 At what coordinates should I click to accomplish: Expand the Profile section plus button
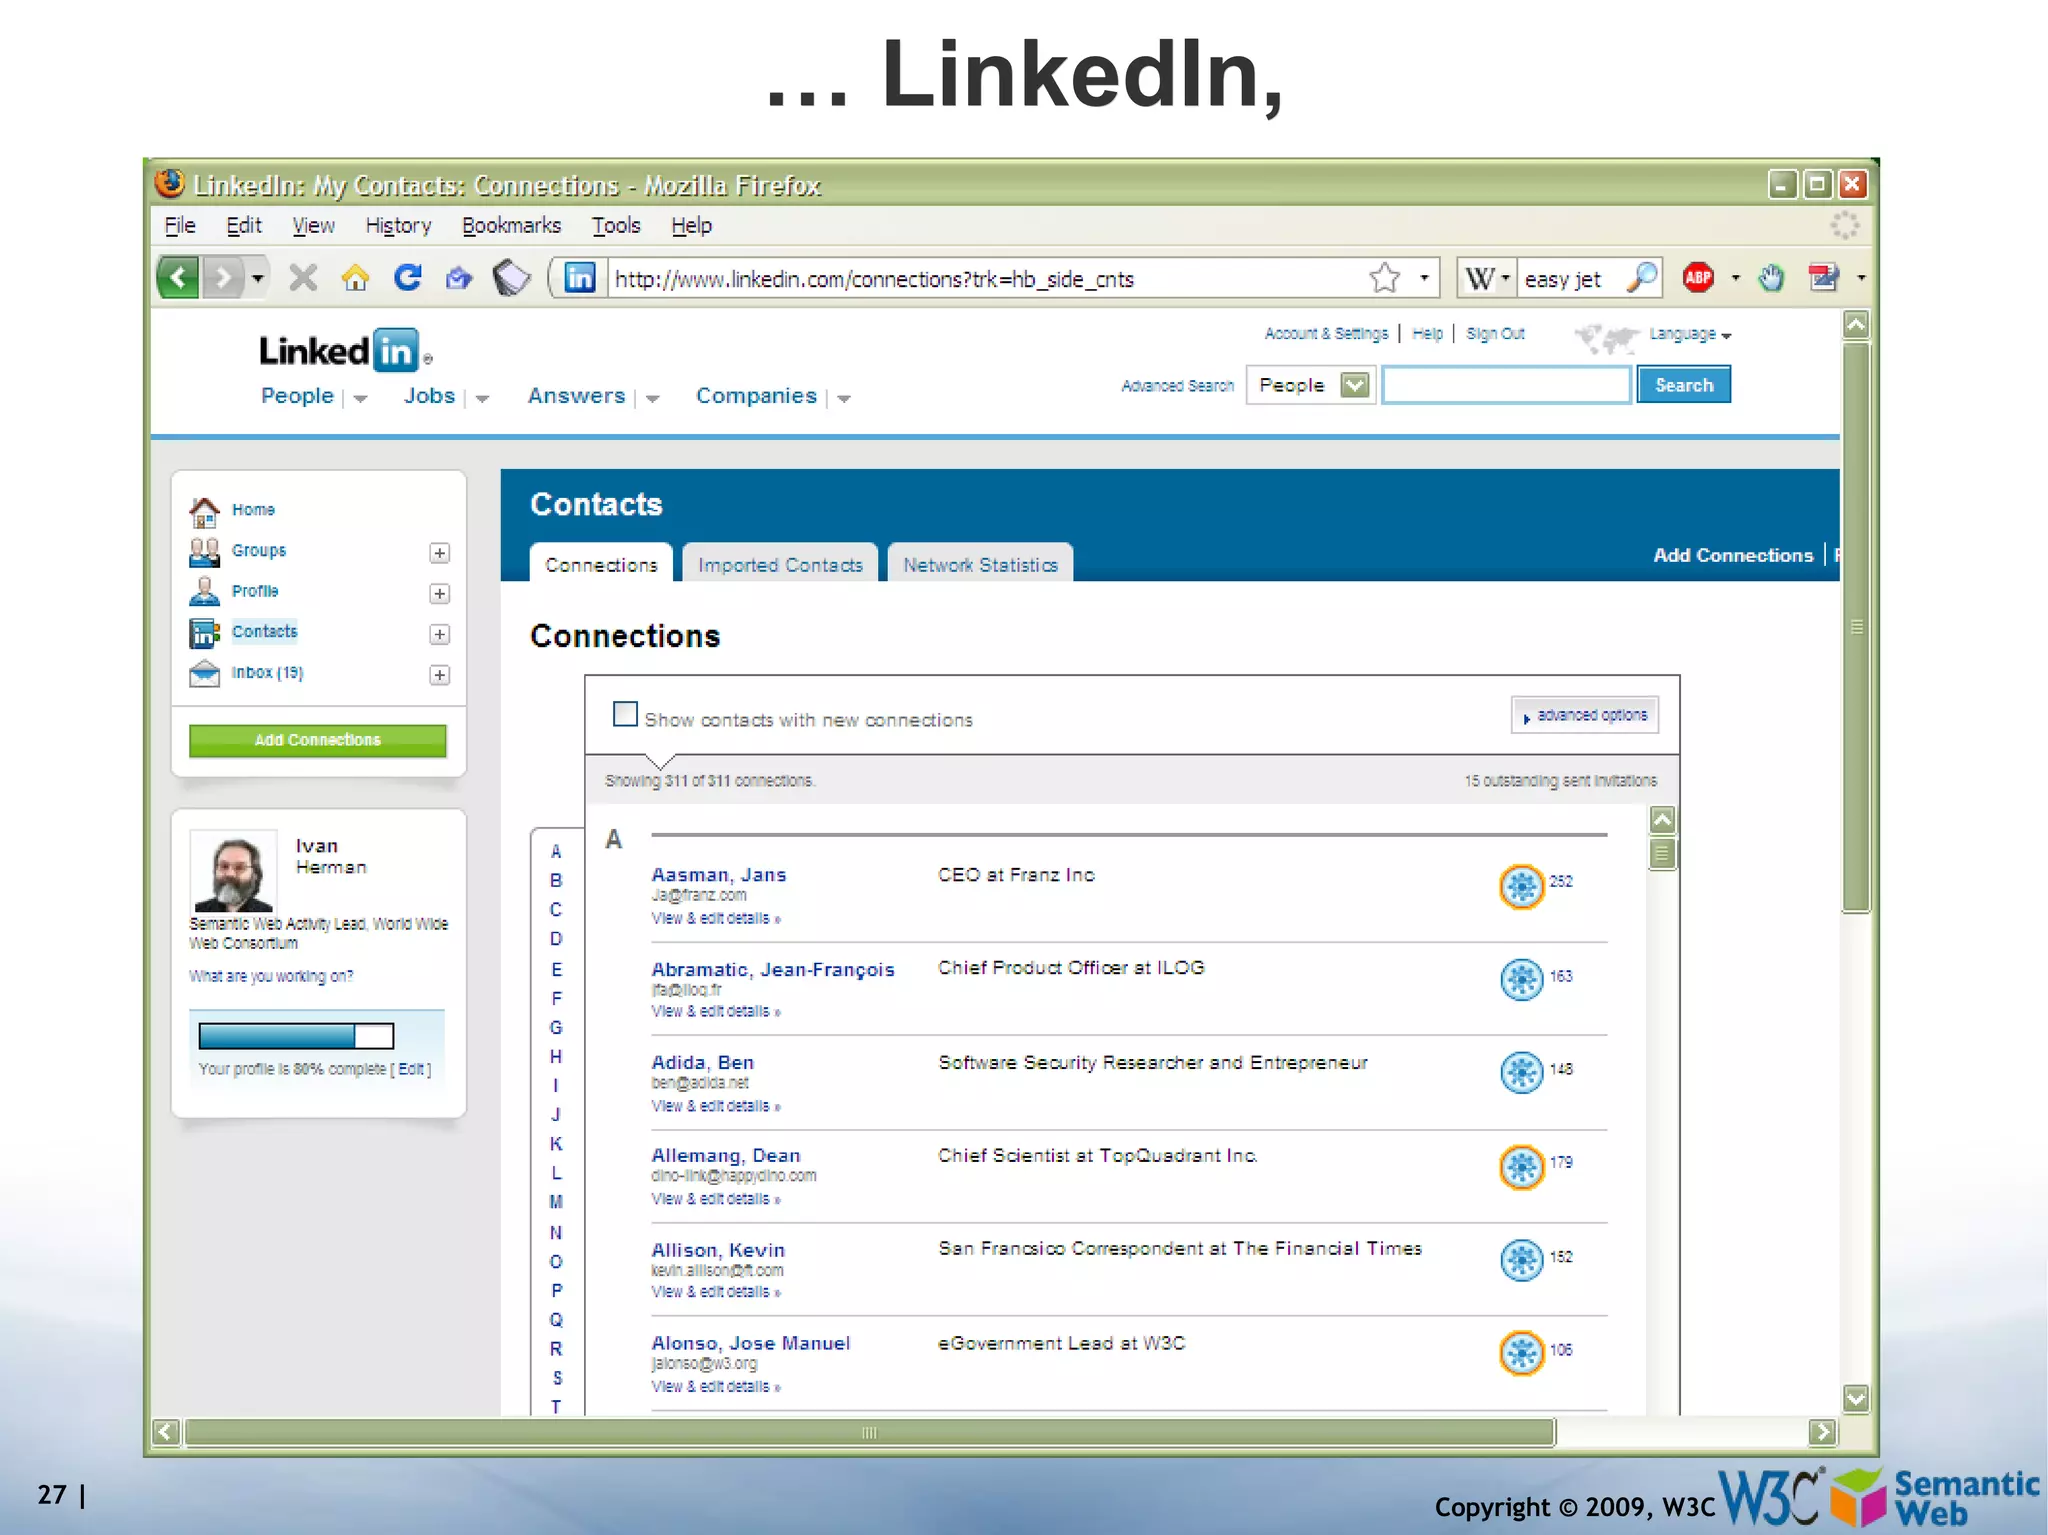(x=439, y=594)
